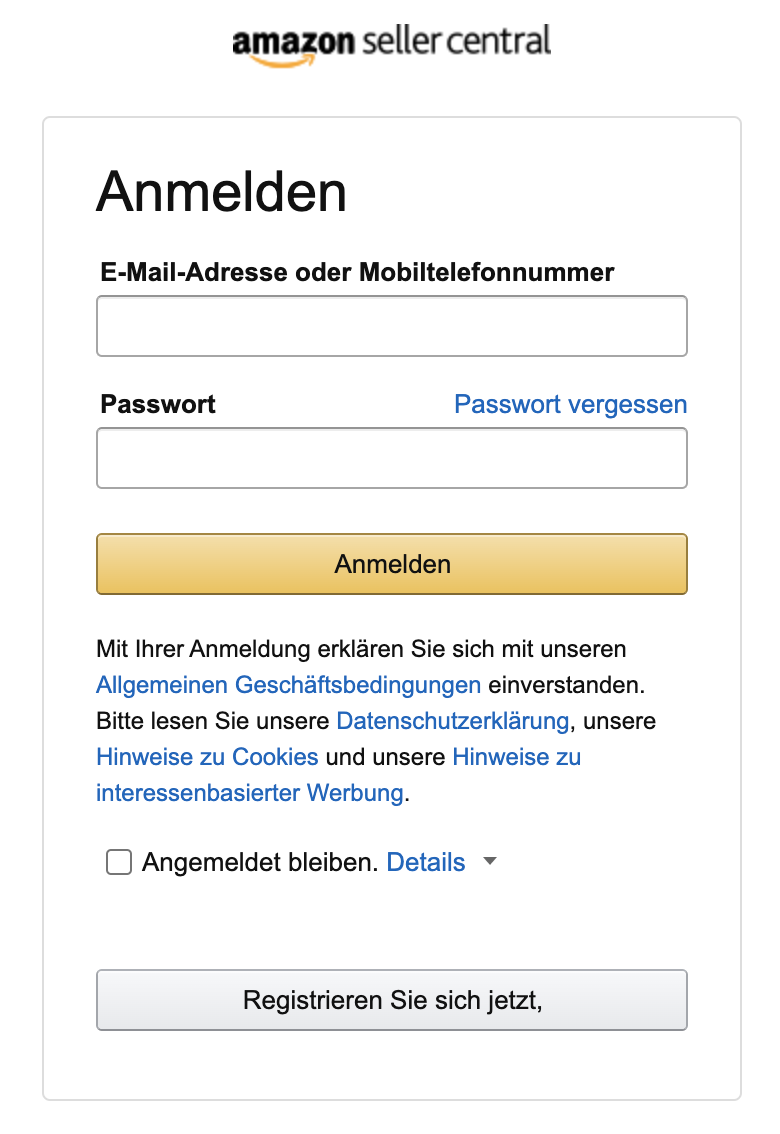Image resolution: width=780 pixels, height=1134 pixels.
Task: Click the bold 'Passwort' field label
Action: tap(158, 404)
